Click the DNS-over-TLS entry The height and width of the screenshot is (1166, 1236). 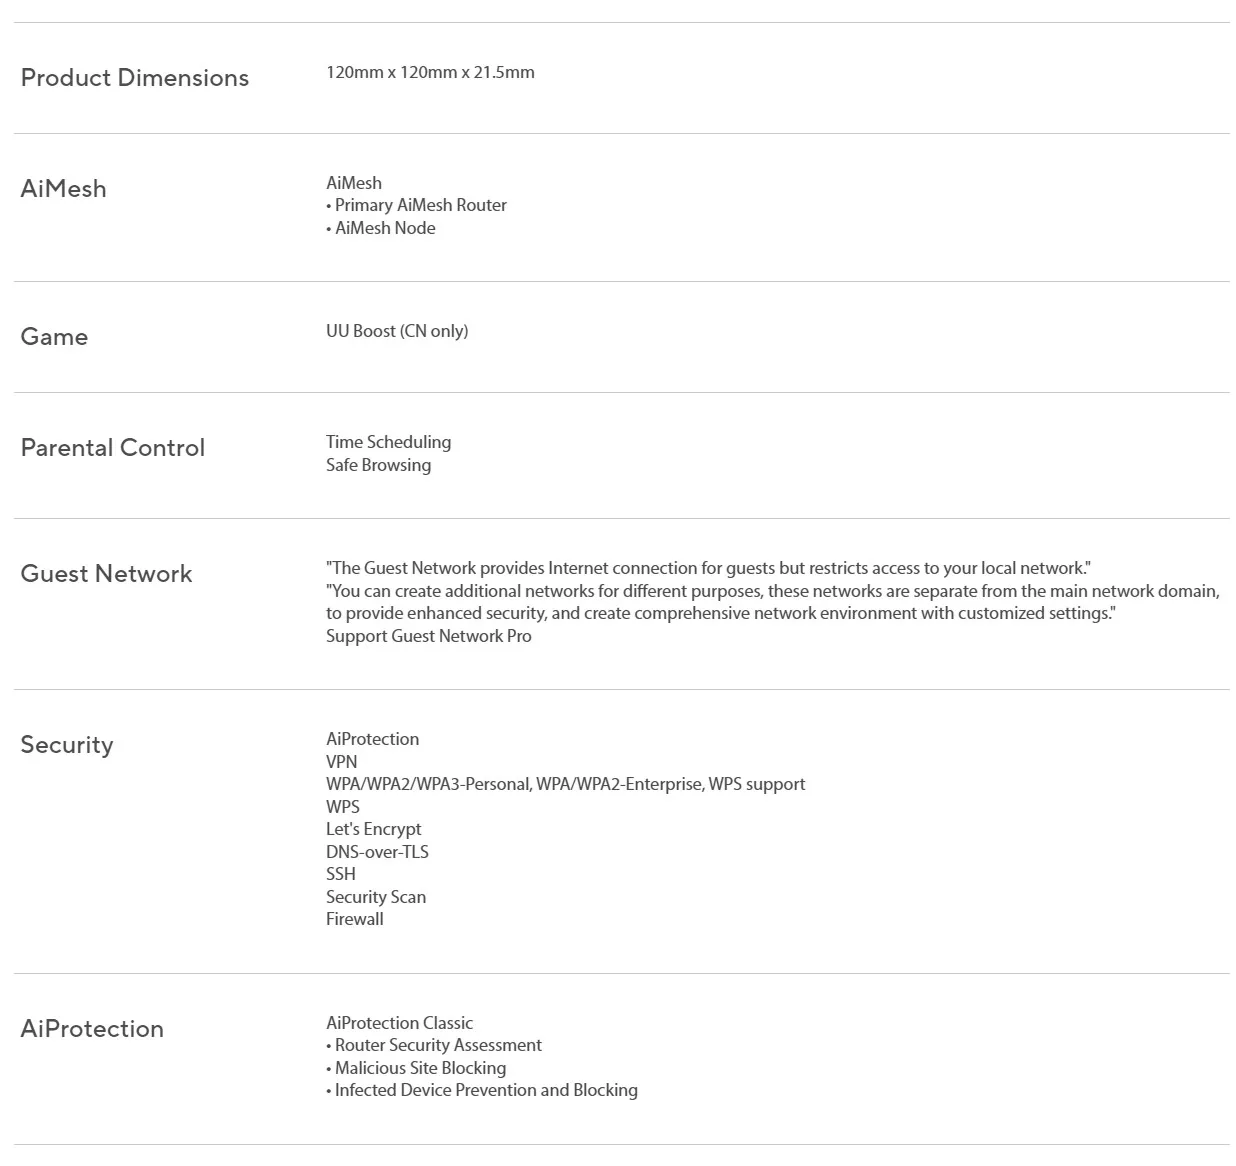click(377, 852)
